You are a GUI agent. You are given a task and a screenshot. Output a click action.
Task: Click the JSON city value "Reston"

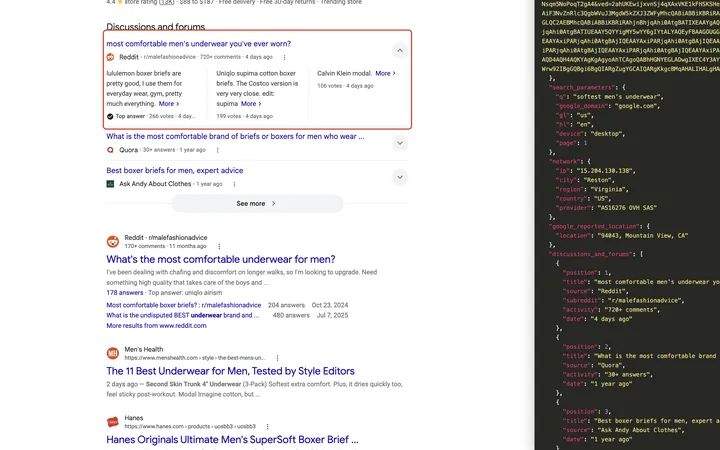pos(598,180)
